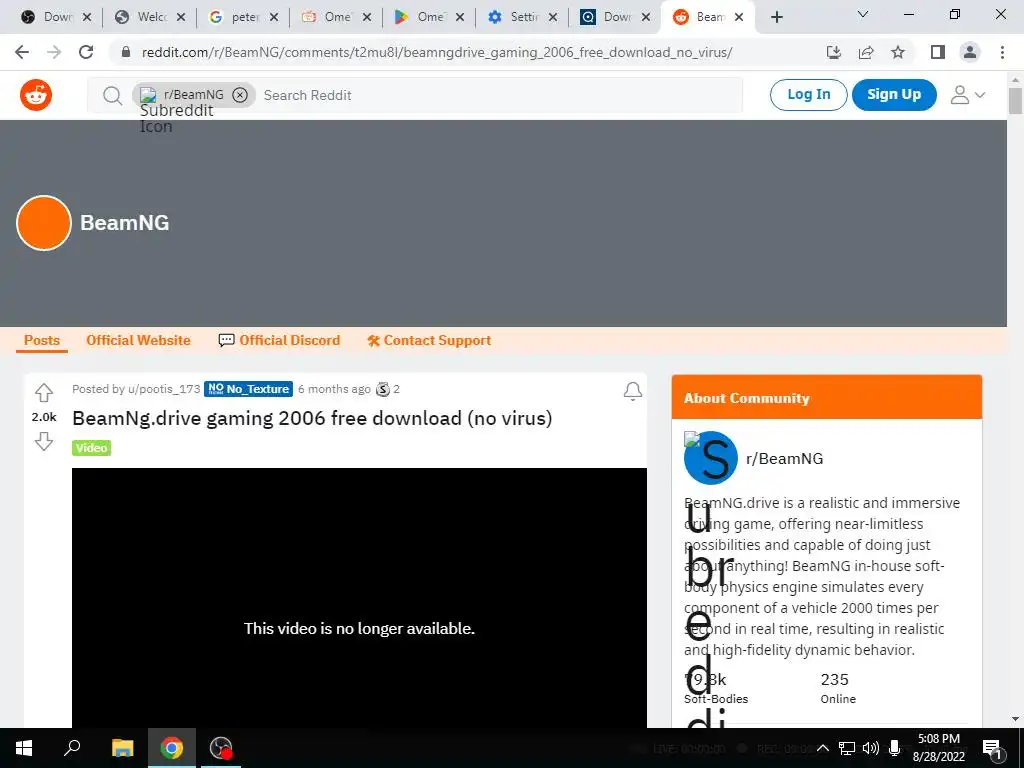The width and height of the screenshot is (1024, 768).
Task: Open a new browser tab with plus
Action: point(776,17)
